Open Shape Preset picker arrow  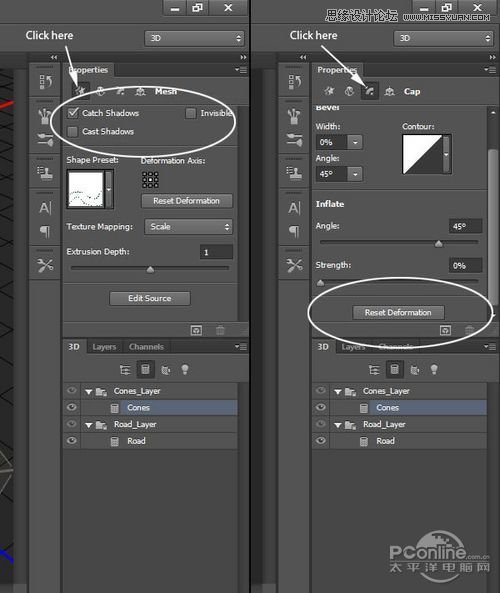(x=109, y=189)
